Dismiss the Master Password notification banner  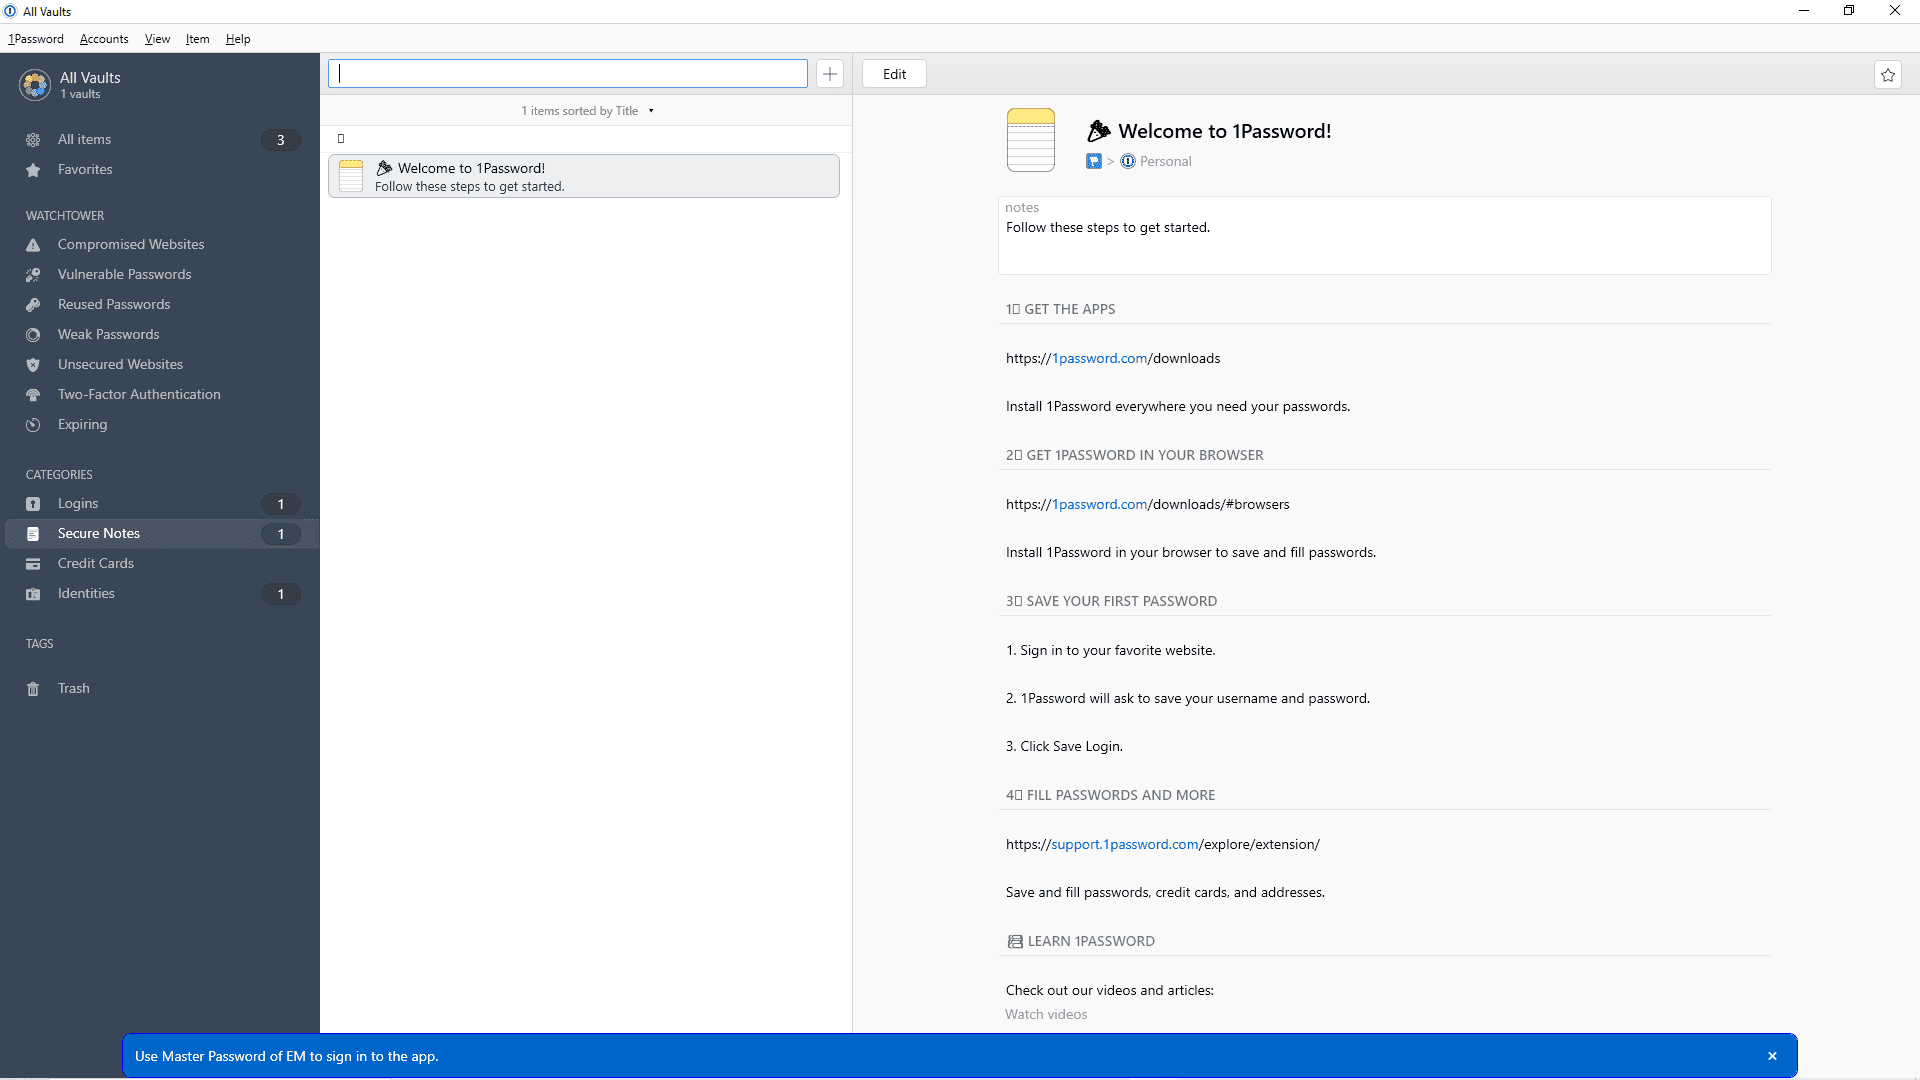pyautogui.click(x=1772, y=1056)
